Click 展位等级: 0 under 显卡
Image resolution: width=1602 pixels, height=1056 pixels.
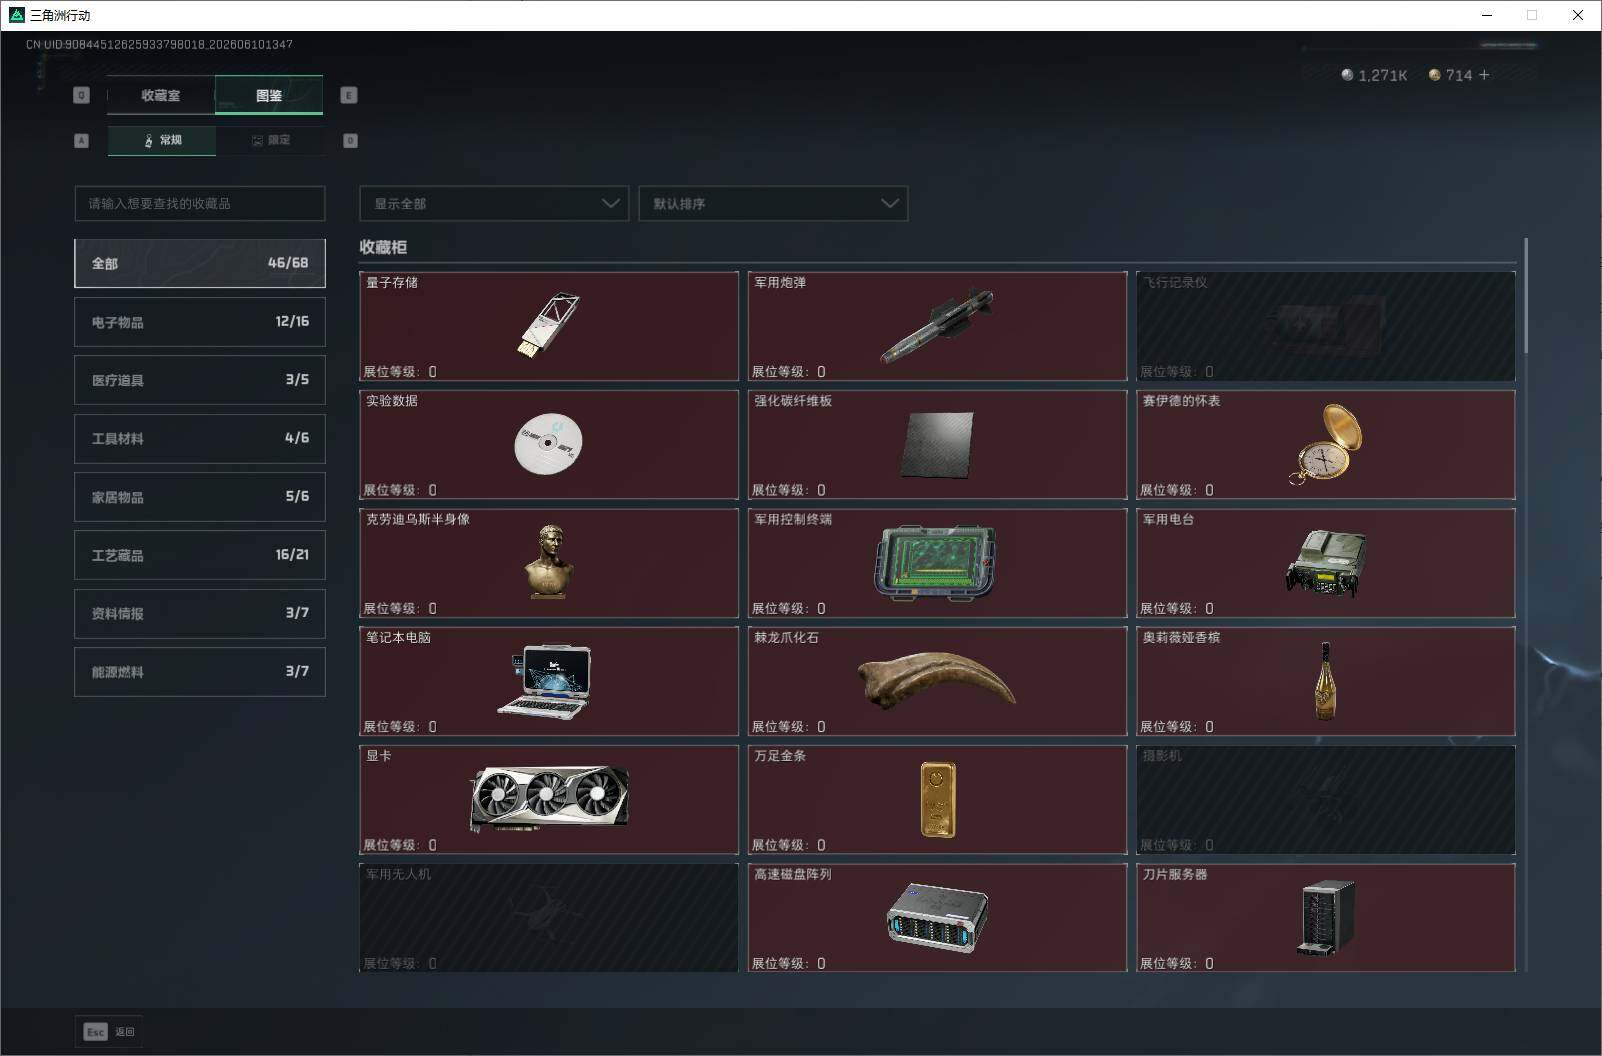tap(400, 845)
